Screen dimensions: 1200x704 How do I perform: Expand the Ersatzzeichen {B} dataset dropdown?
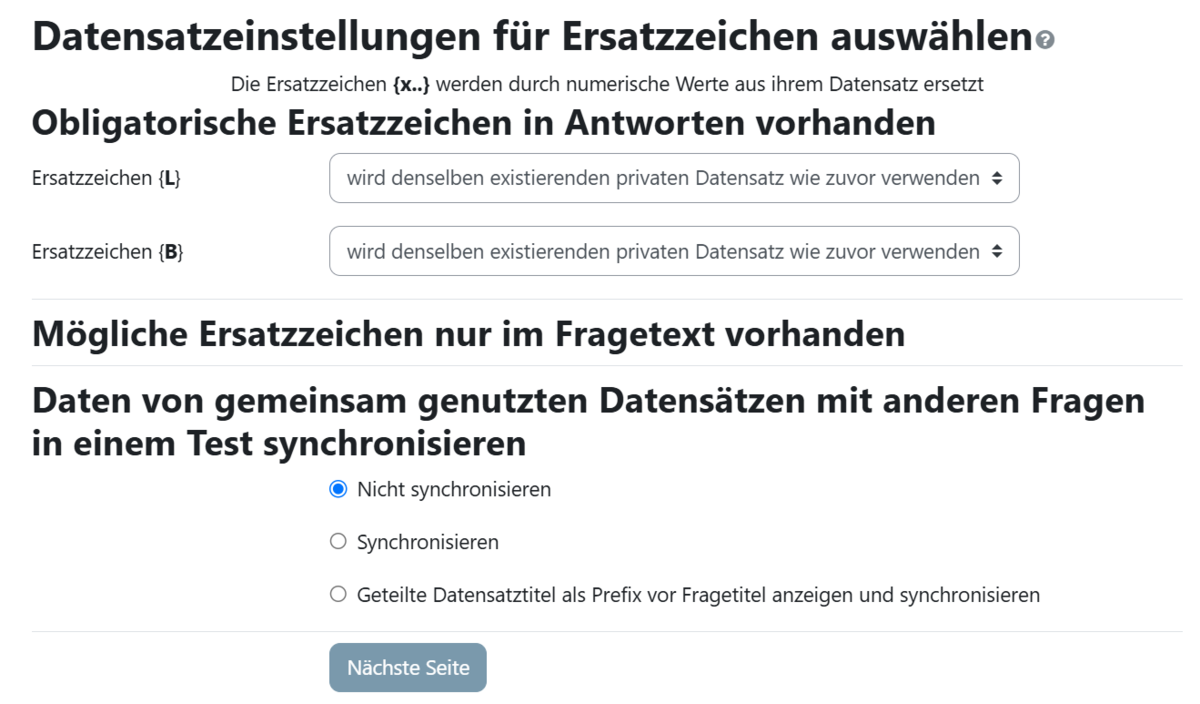[x=674, y=251]
